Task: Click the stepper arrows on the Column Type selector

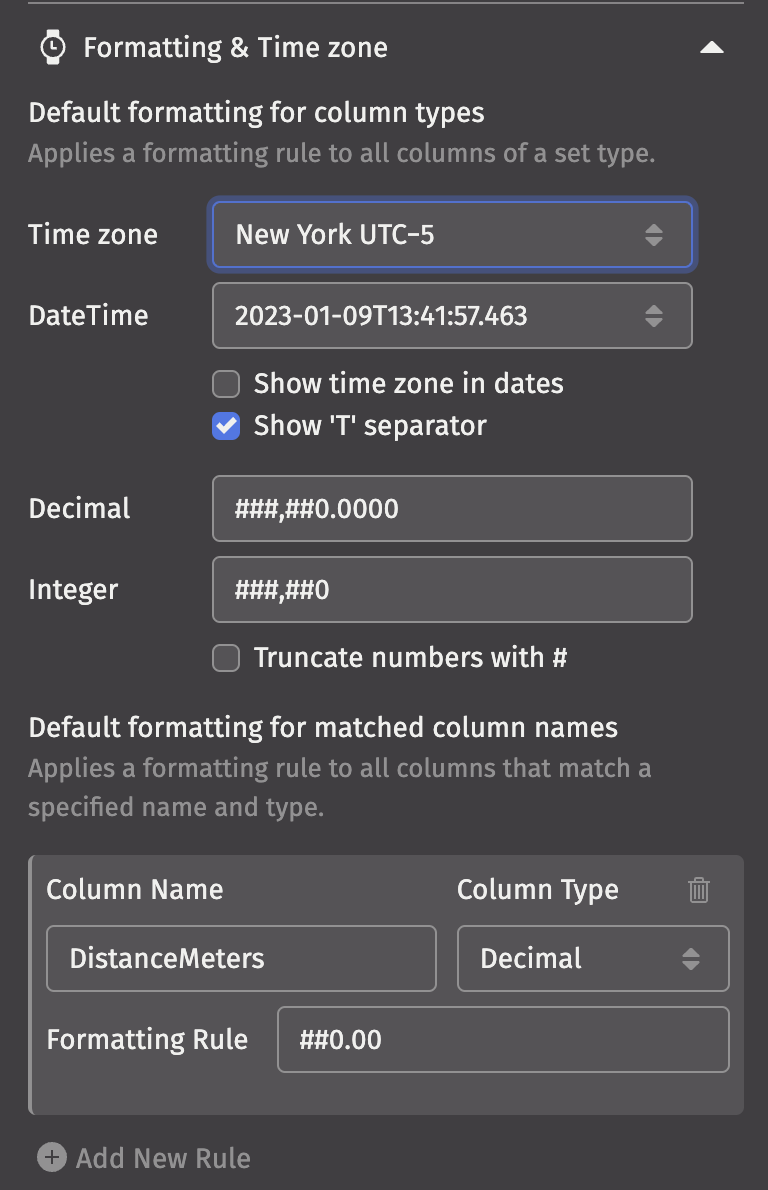Action: tap(695, 958)
